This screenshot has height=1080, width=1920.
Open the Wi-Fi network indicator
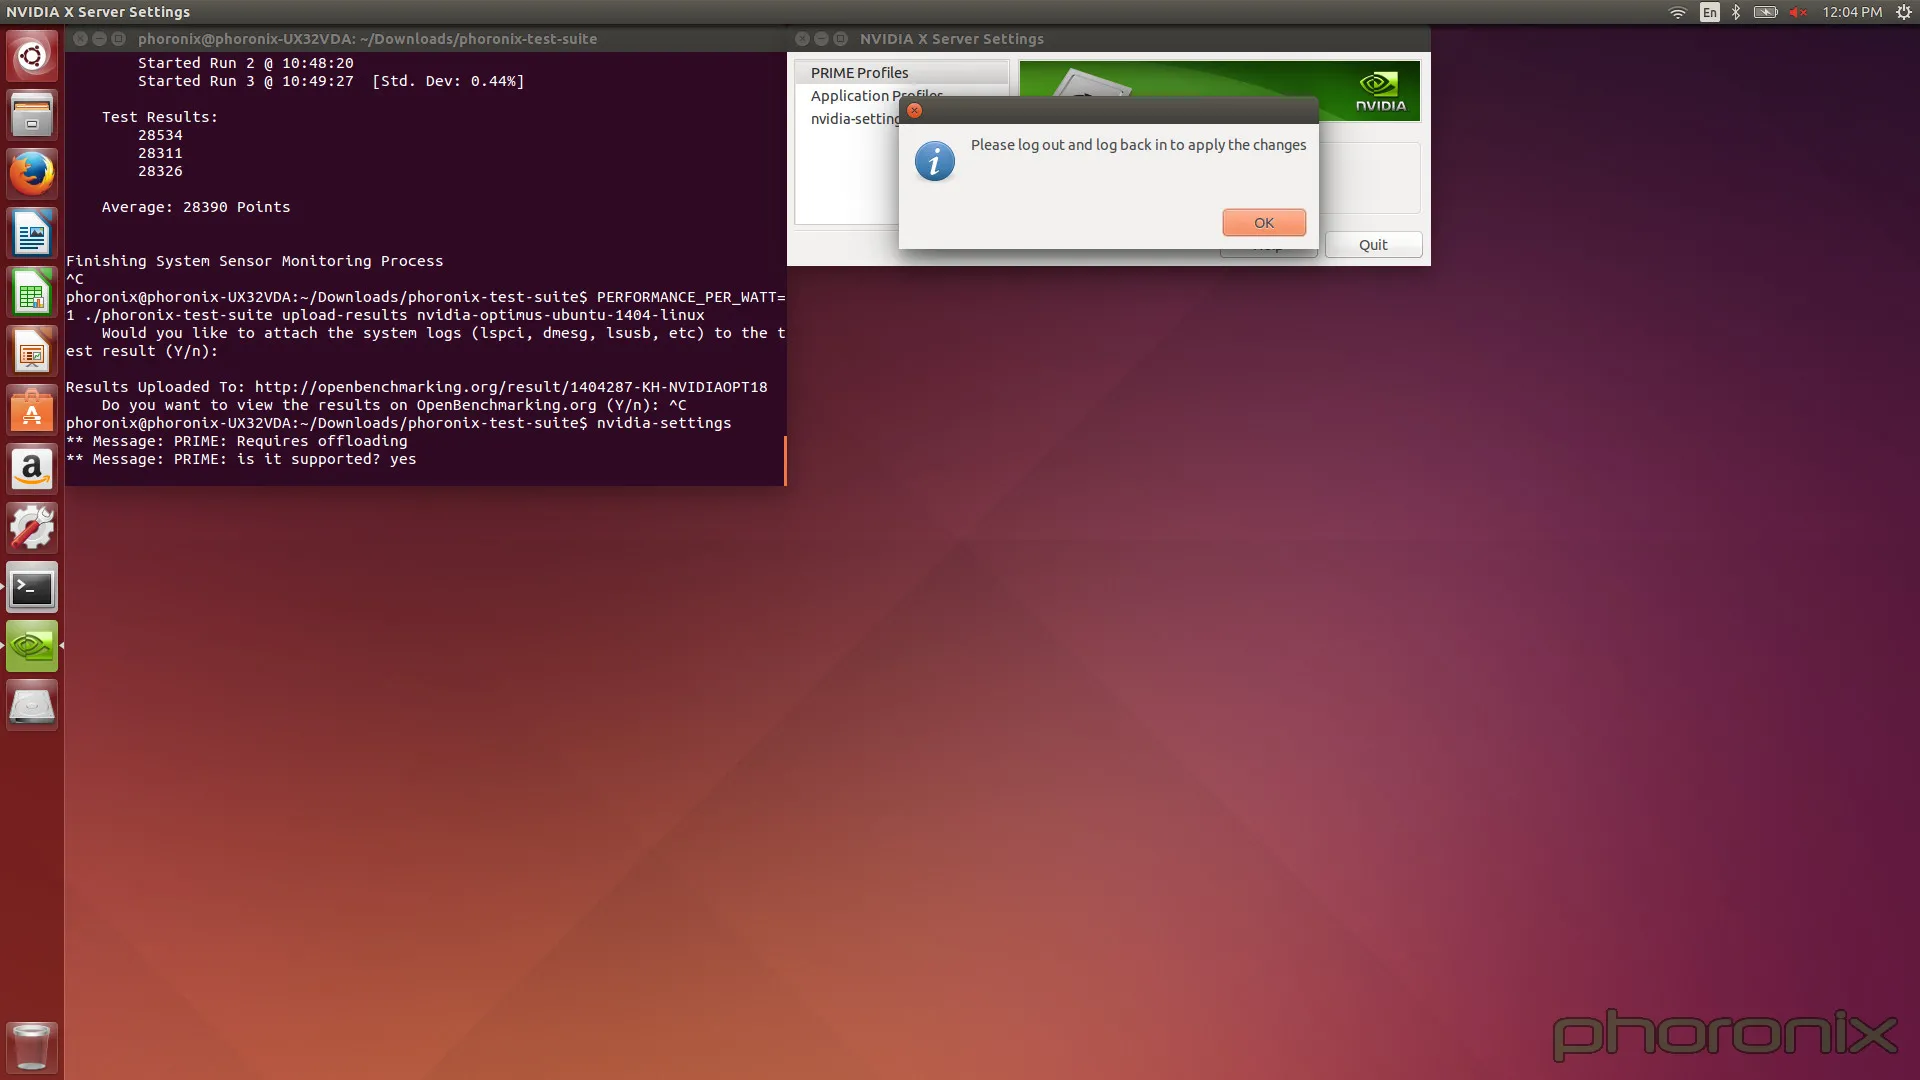pyautogui.click(x=1678, y=12)
